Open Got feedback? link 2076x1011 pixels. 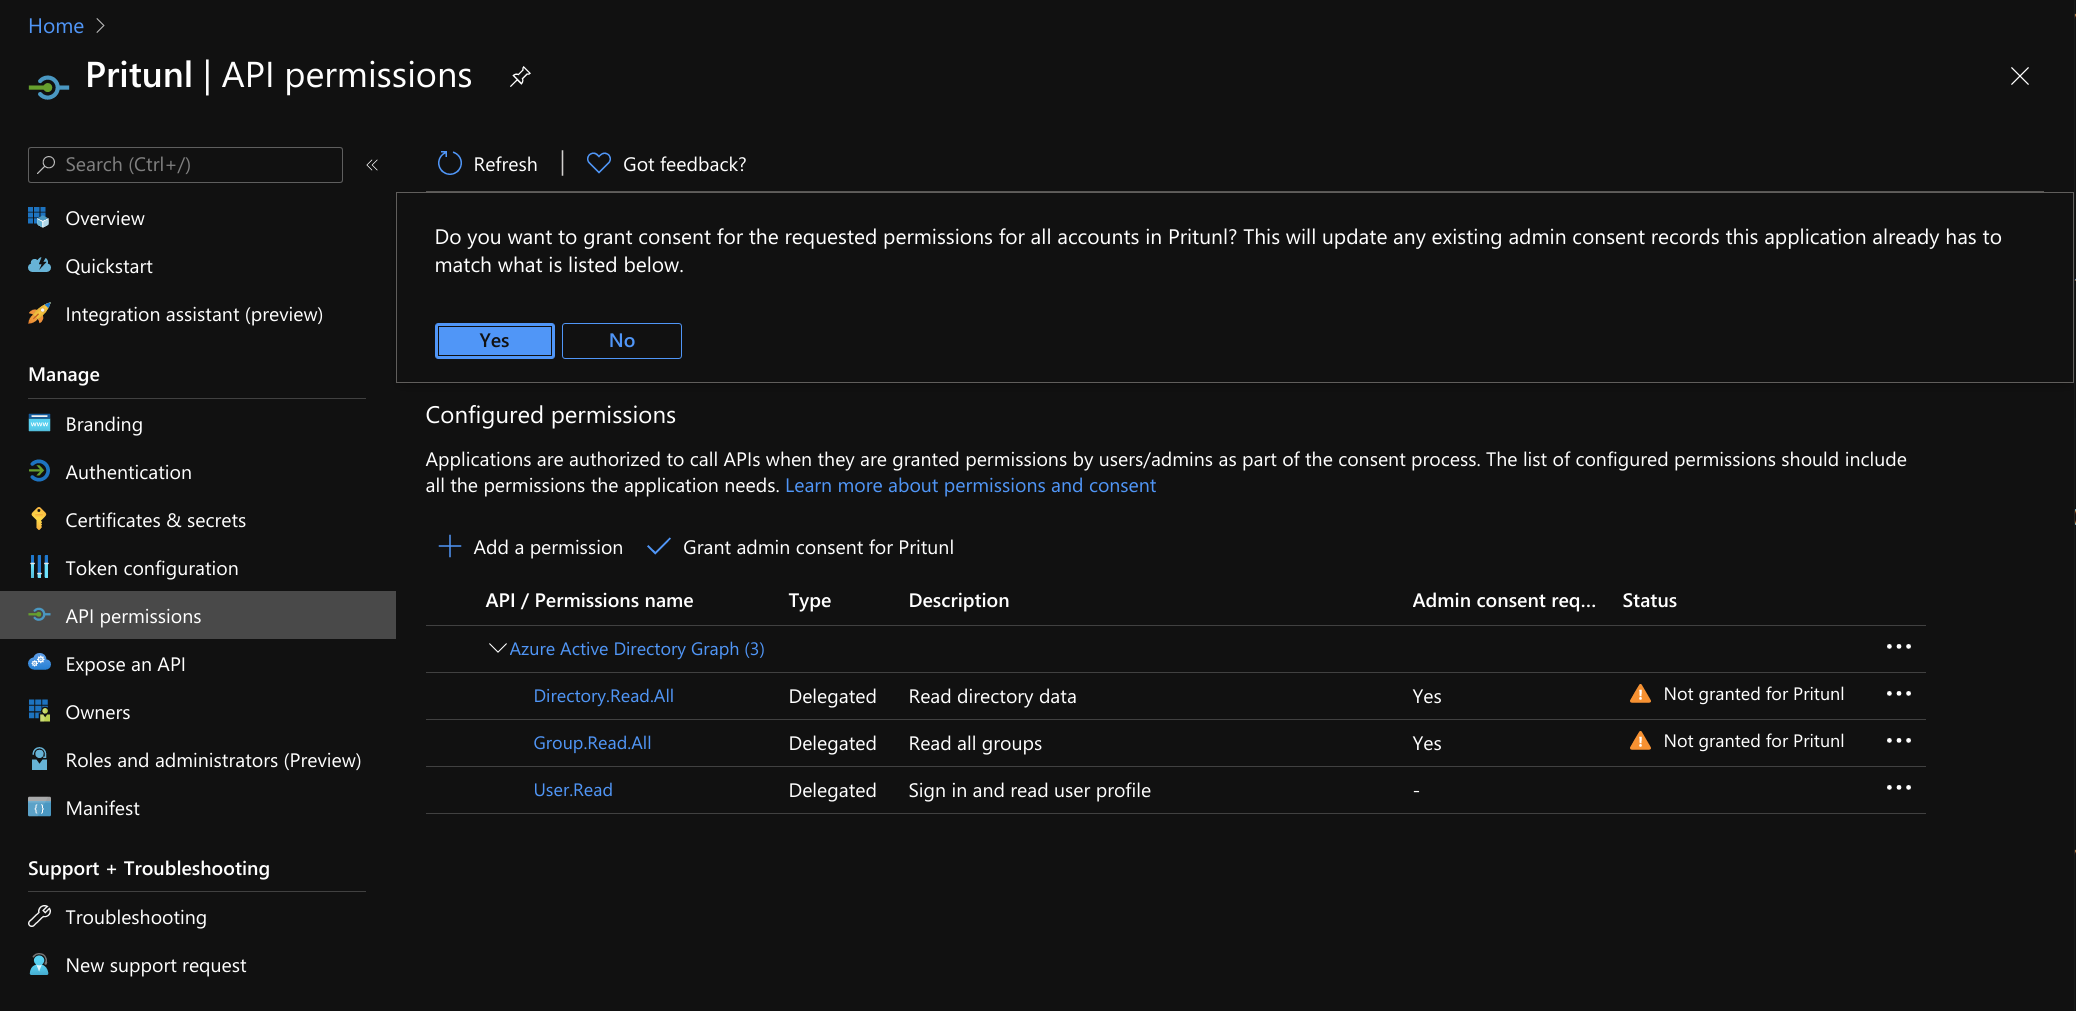click(685, 164)
